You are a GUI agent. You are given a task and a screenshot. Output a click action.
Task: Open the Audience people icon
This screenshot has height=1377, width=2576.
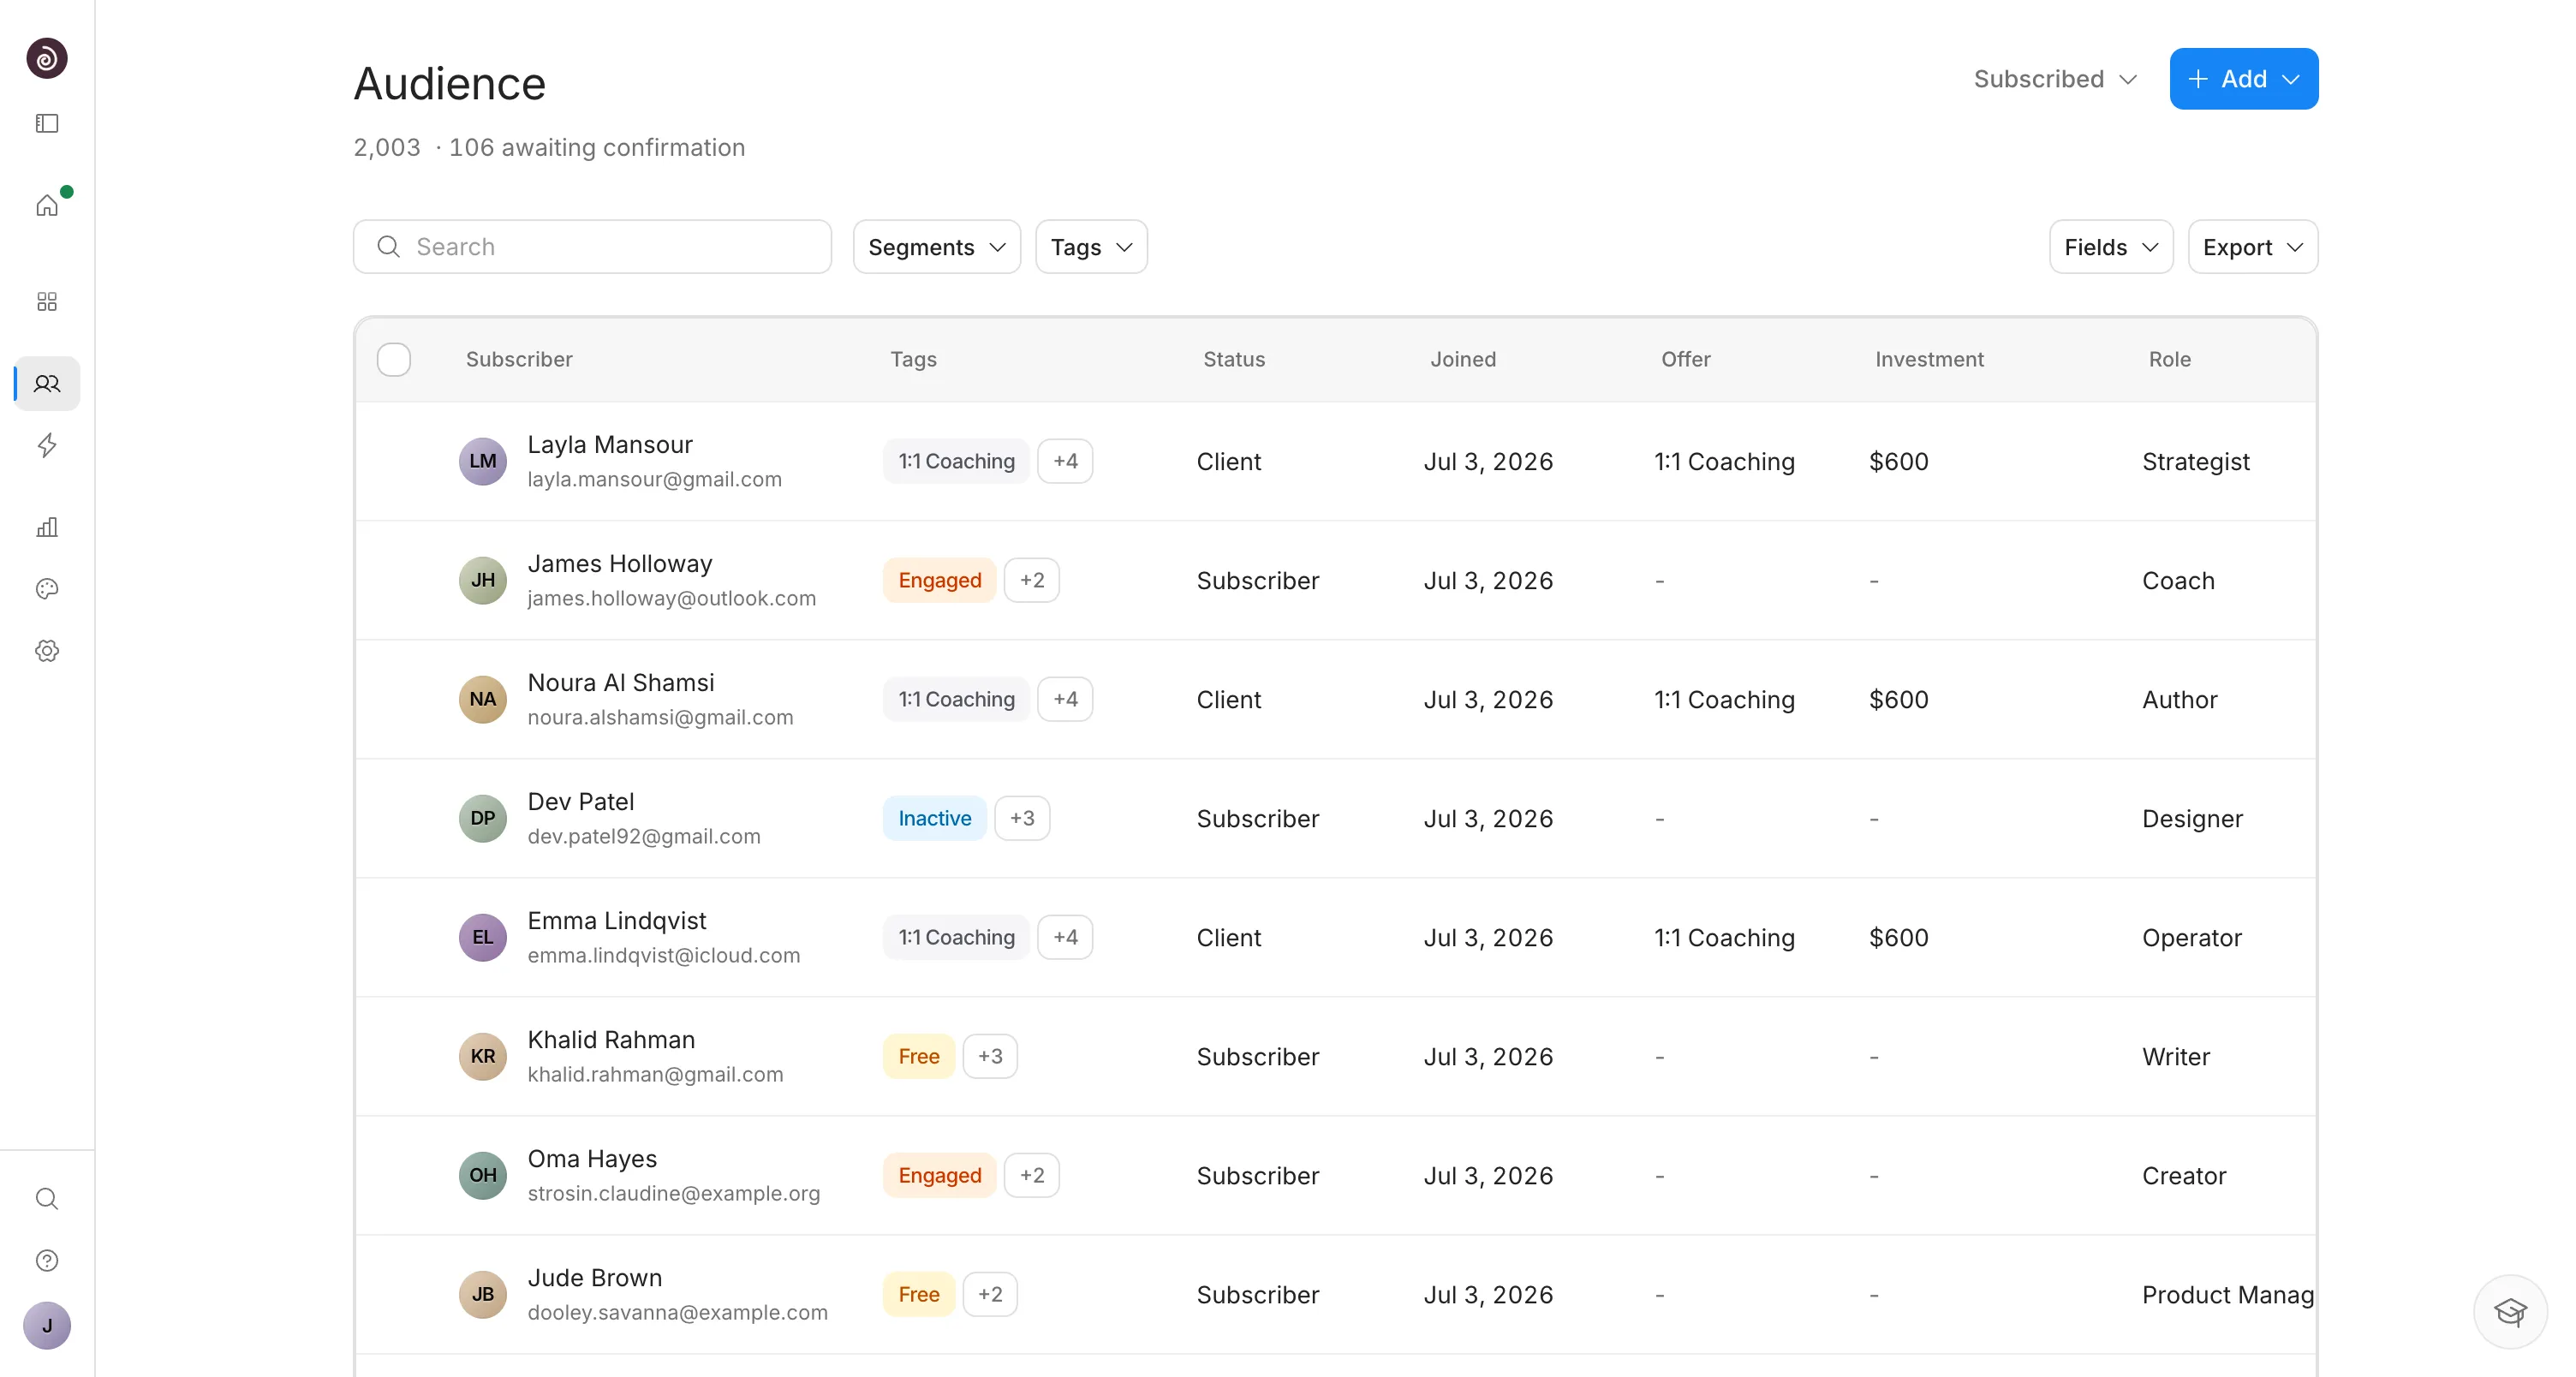coord(47,384)
